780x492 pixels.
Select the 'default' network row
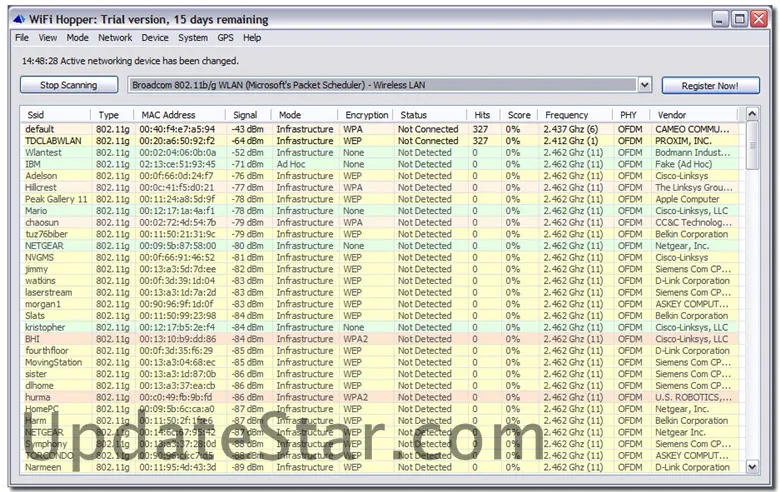(383, 129)
